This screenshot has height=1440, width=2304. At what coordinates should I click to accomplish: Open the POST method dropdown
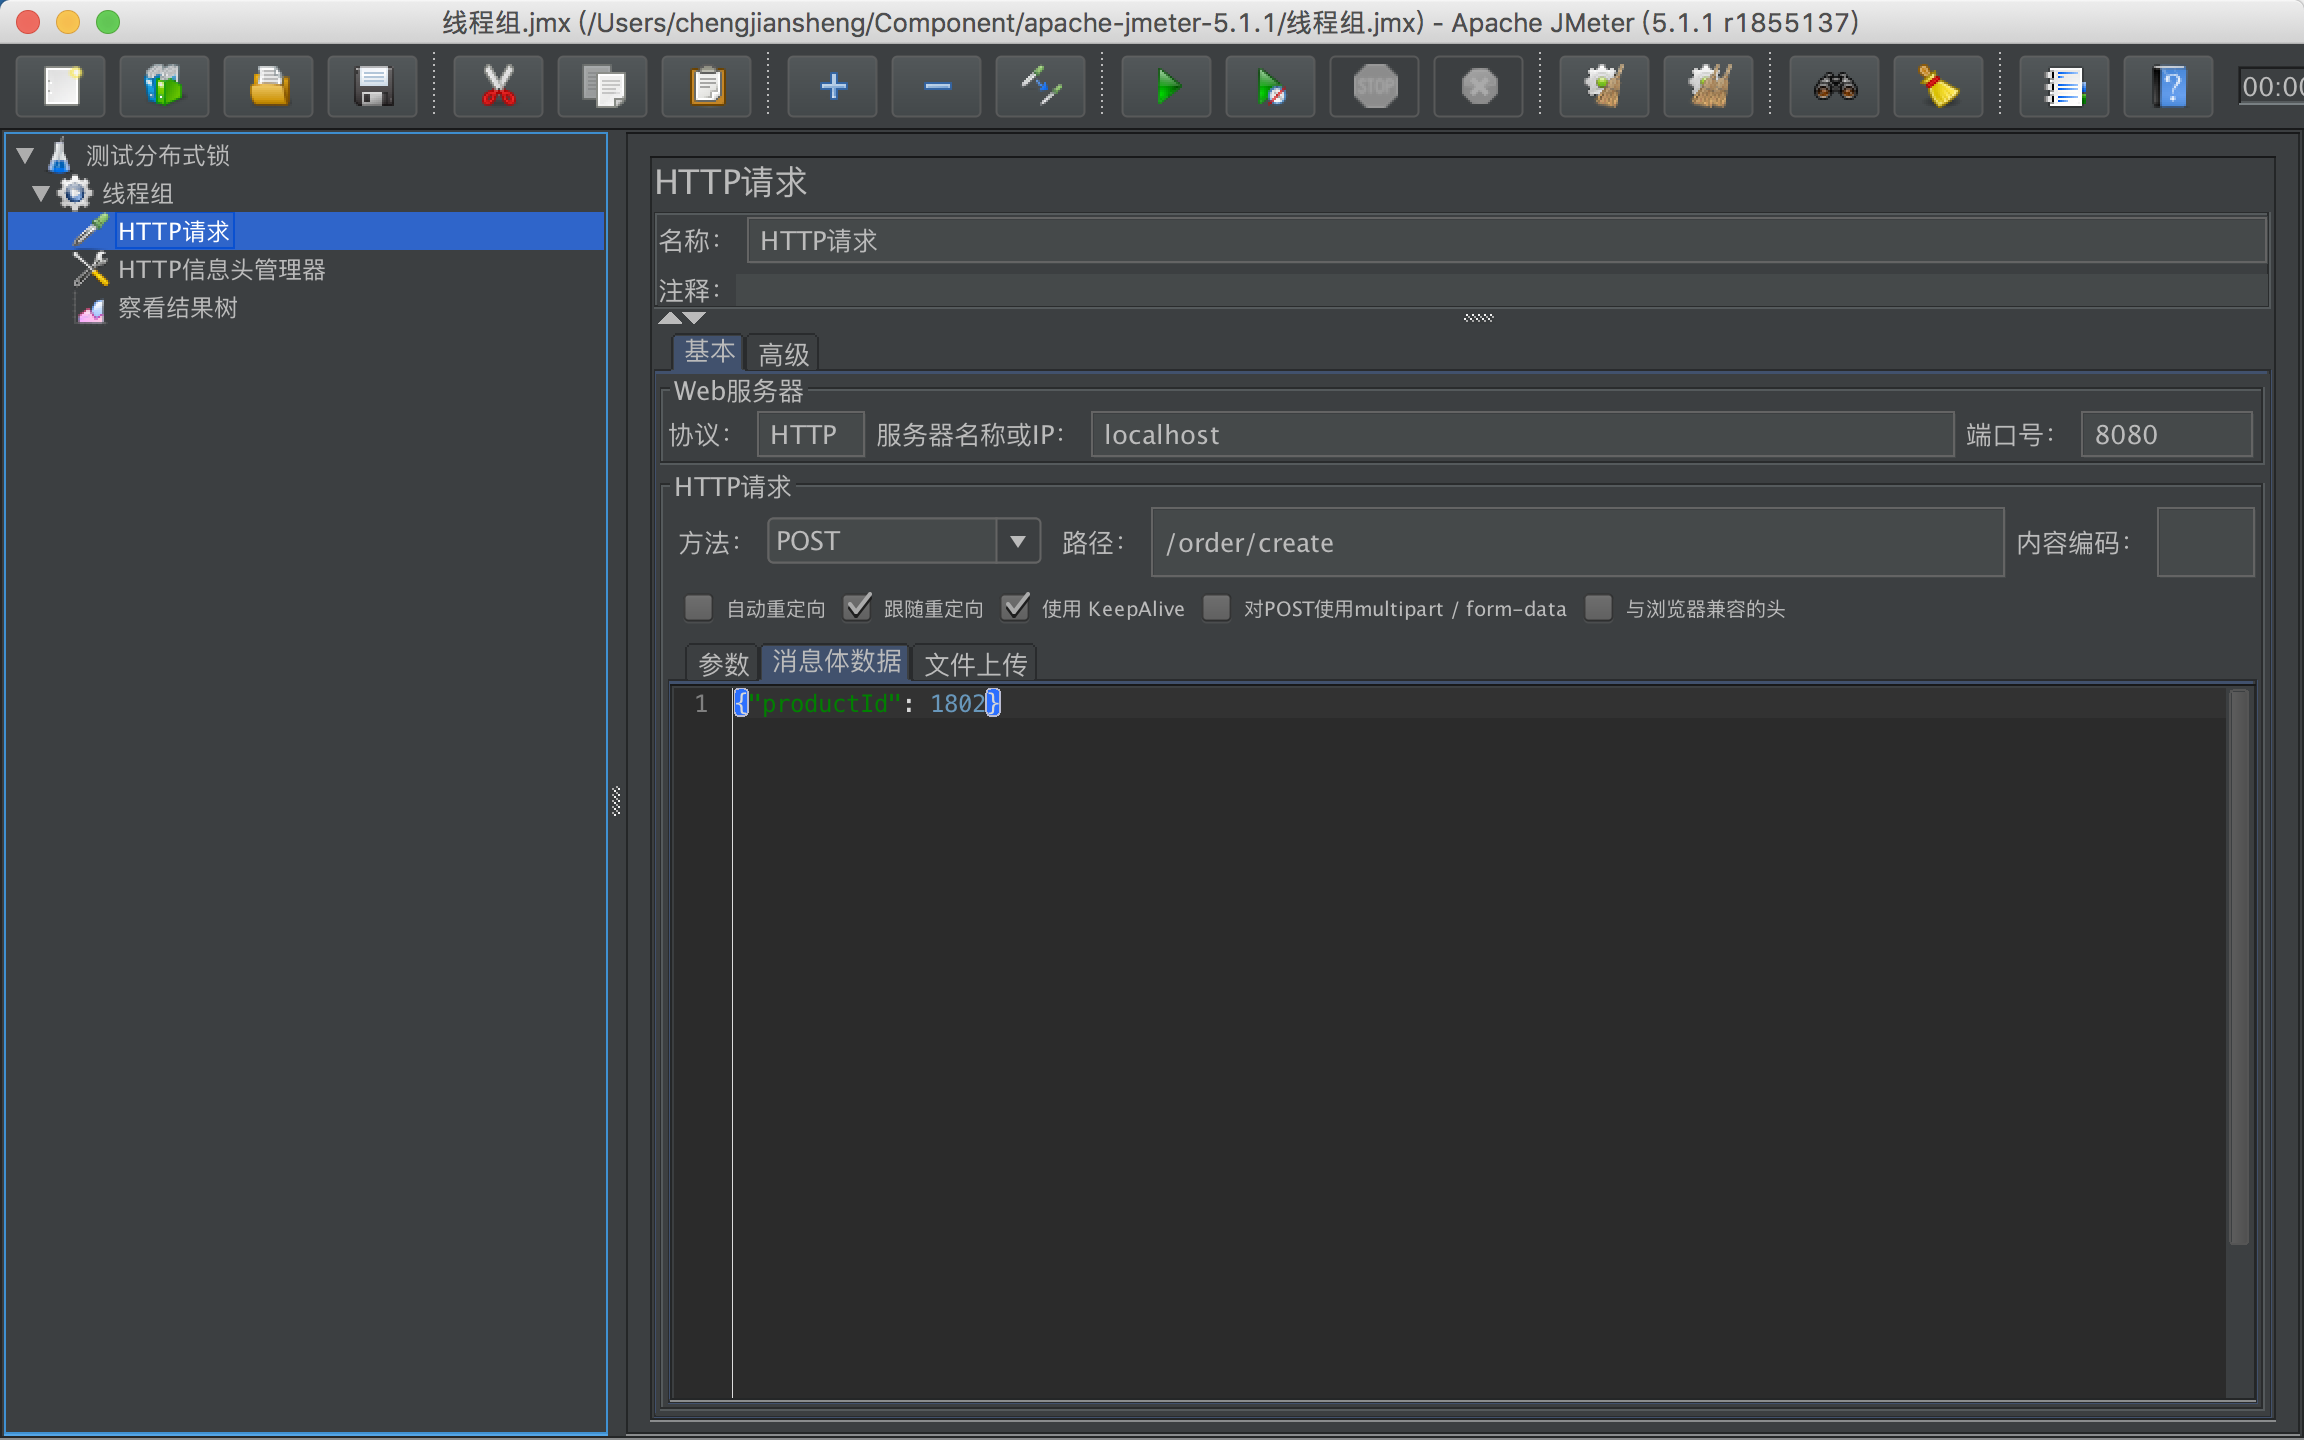(1017, 541)
